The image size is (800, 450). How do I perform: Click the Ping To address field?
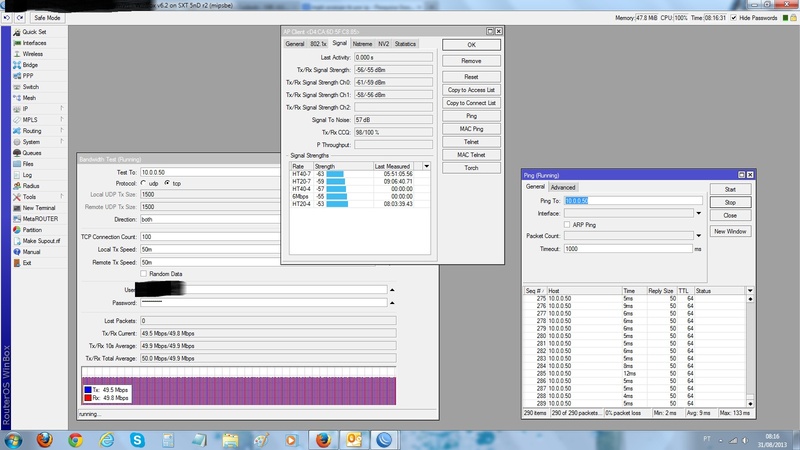pos(633,200)
